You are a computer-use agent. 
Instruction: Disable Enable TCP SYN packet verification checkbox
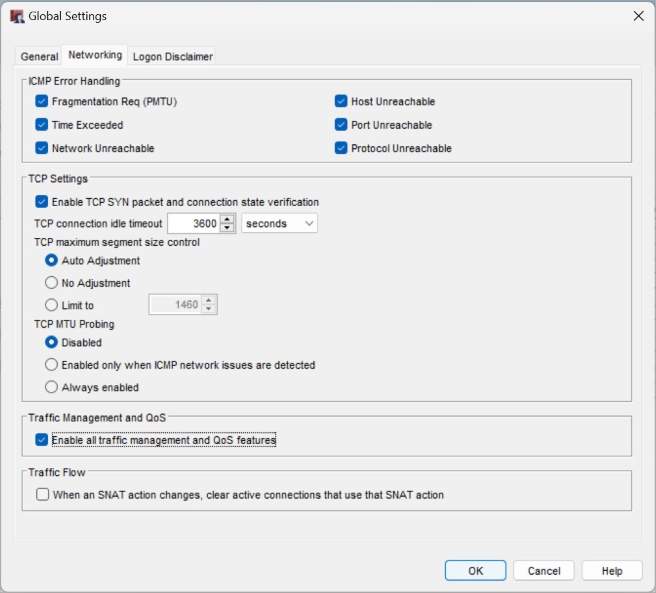(x=42, y=202)
